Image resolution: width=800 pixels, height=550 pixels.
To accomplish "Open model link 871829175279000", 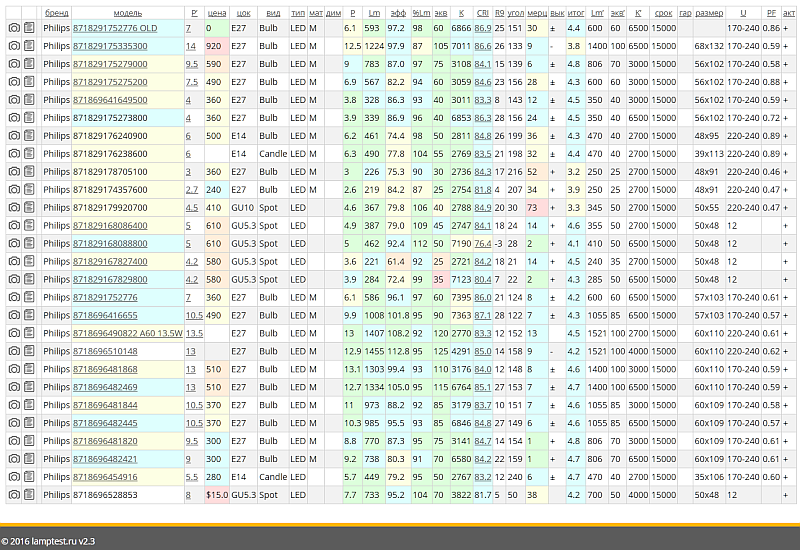I will 110,64.
